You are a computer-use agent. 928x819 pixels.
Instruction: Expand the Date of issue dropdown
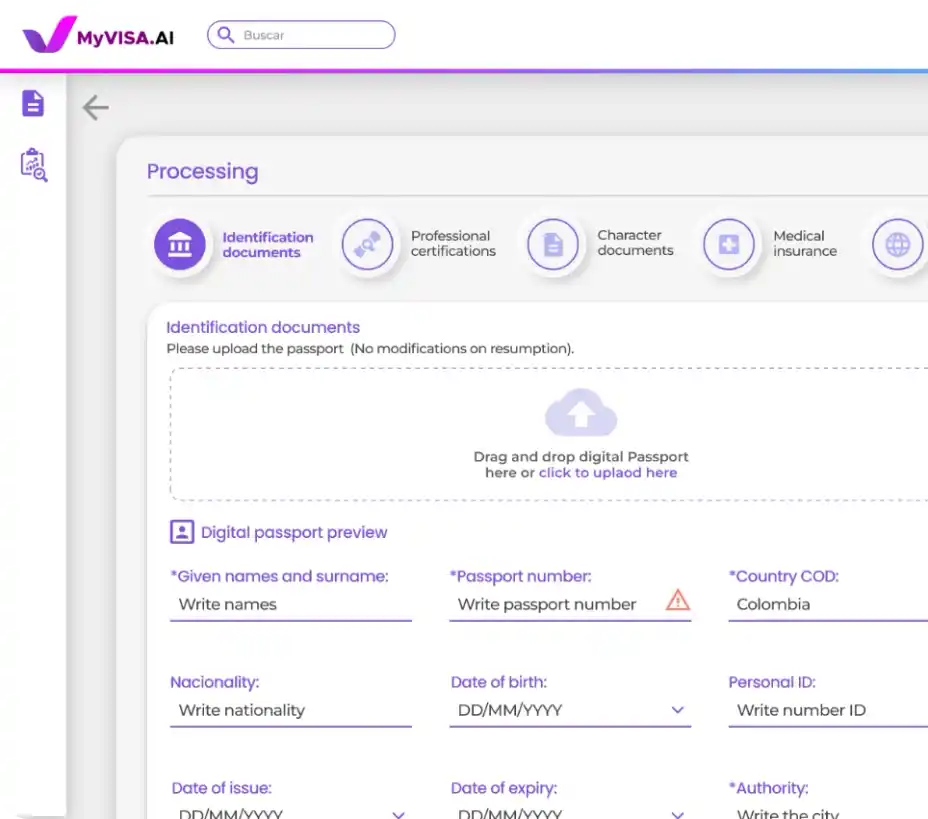398,814
